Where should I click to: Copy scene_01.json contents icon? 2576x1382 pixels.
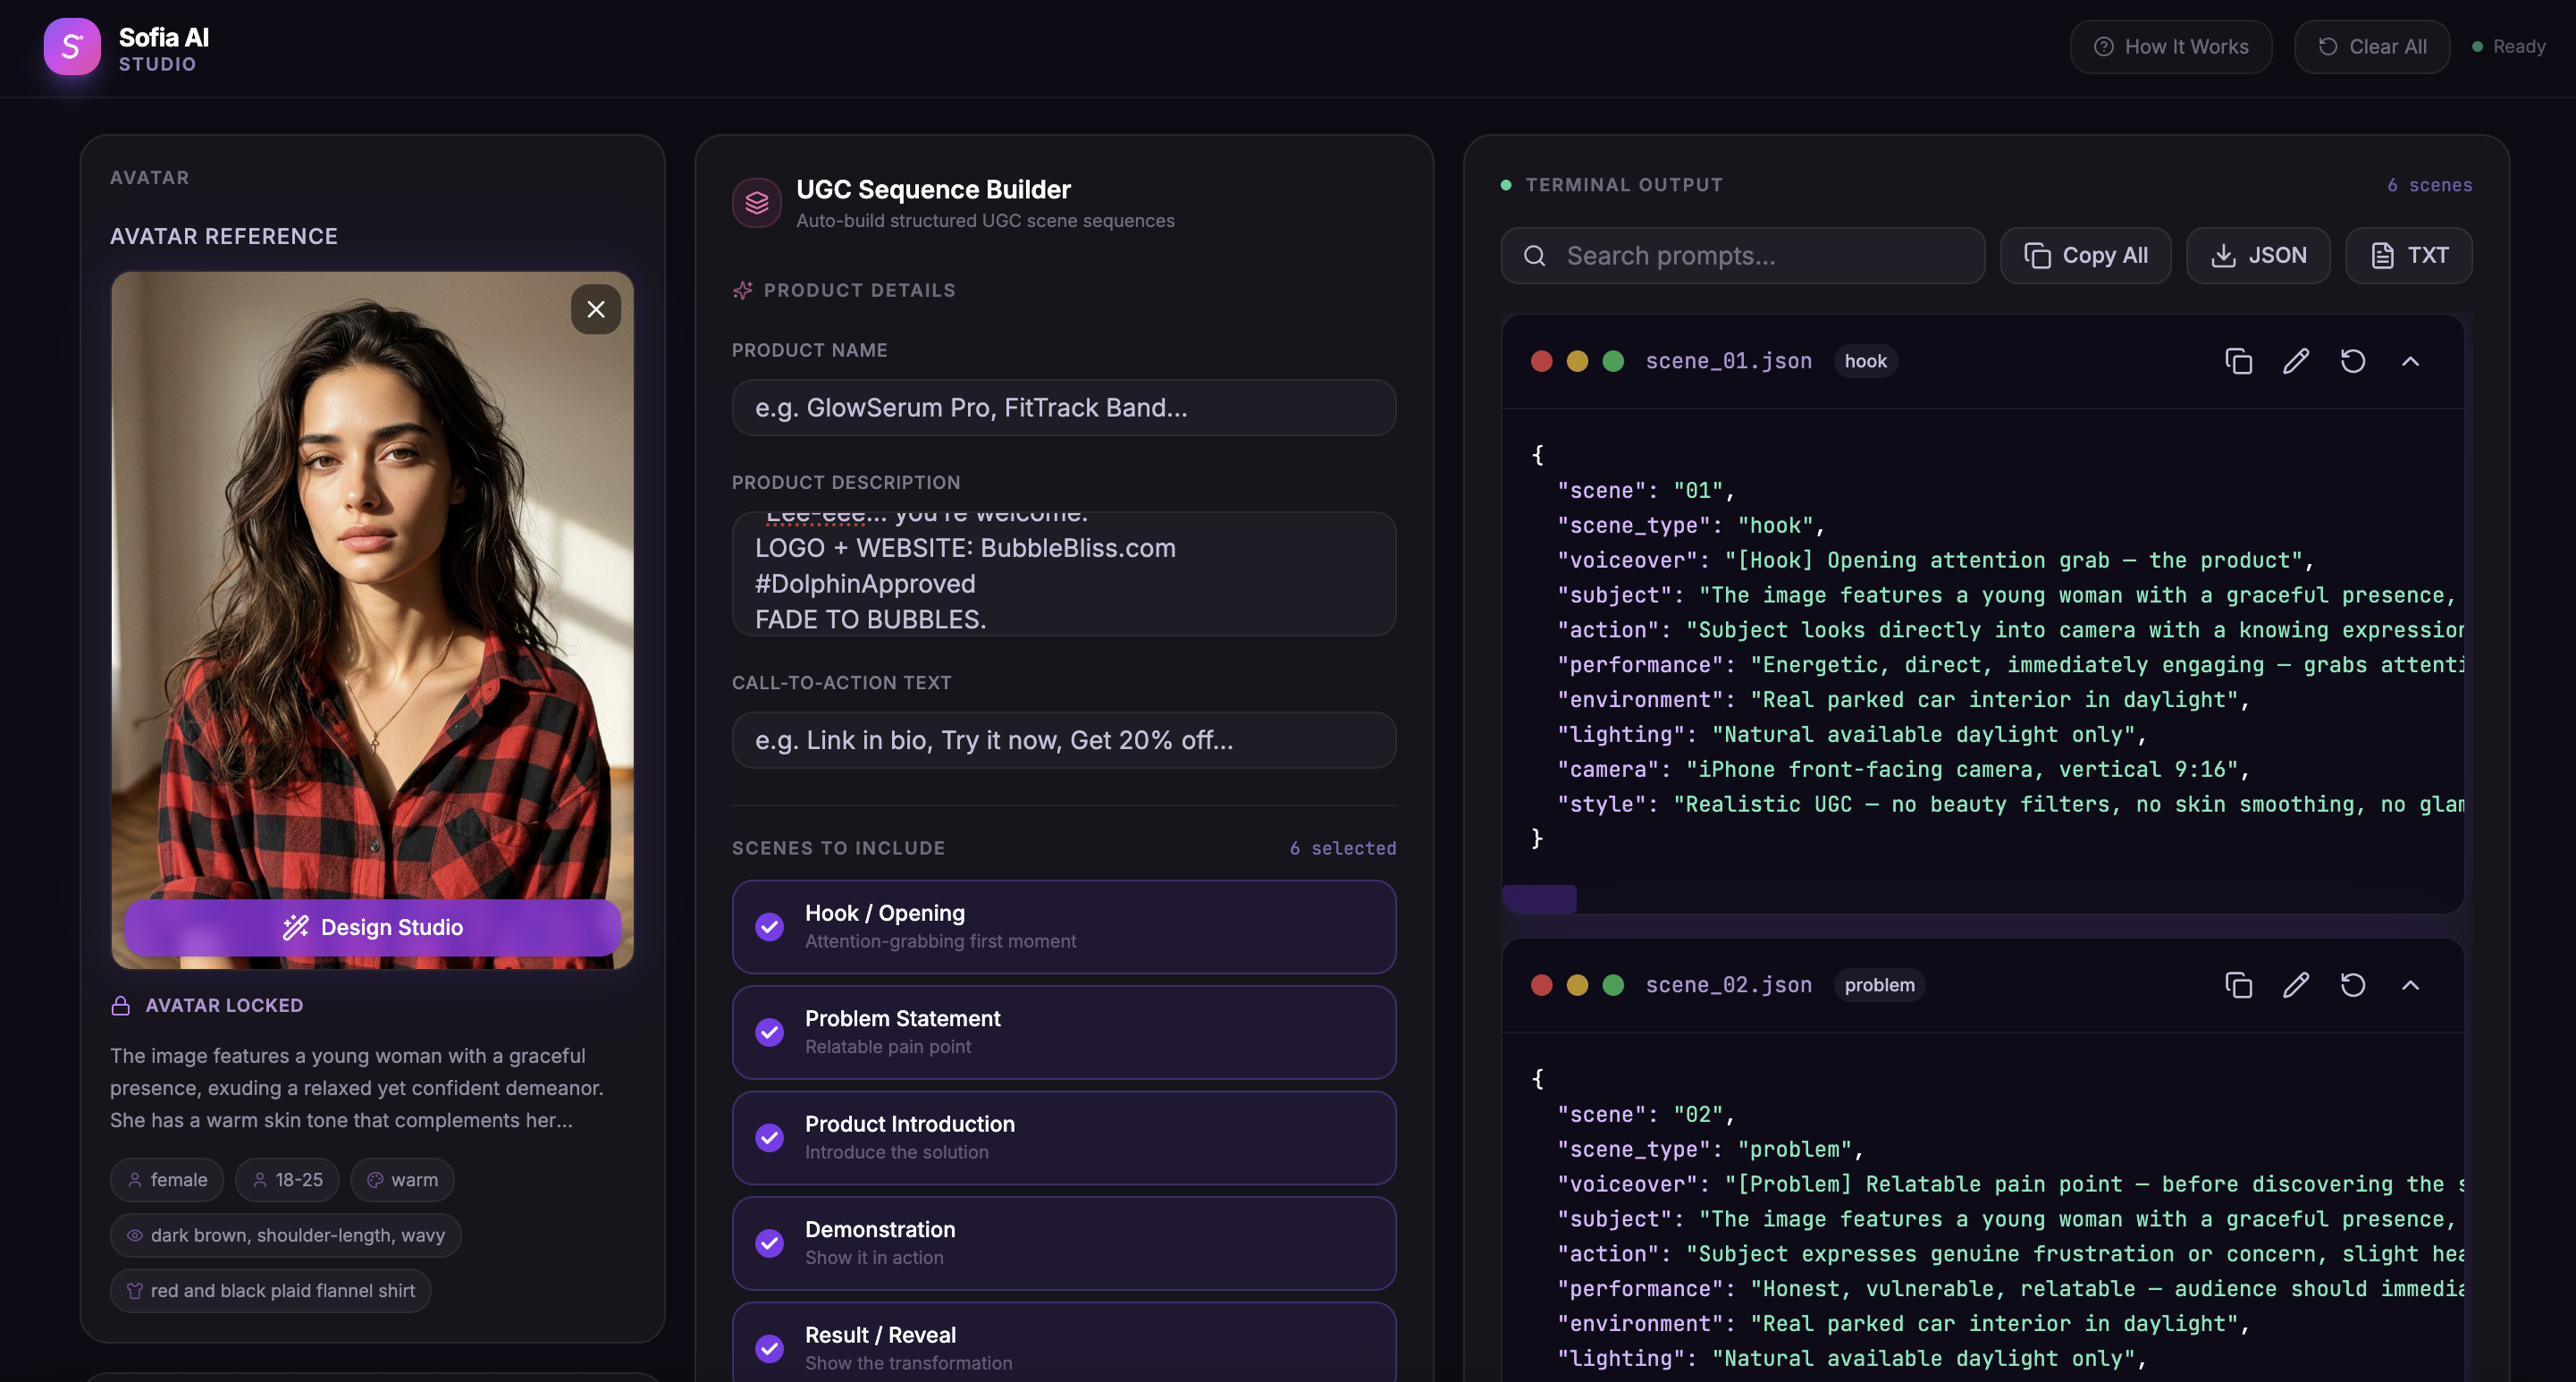coord(2238,361)
